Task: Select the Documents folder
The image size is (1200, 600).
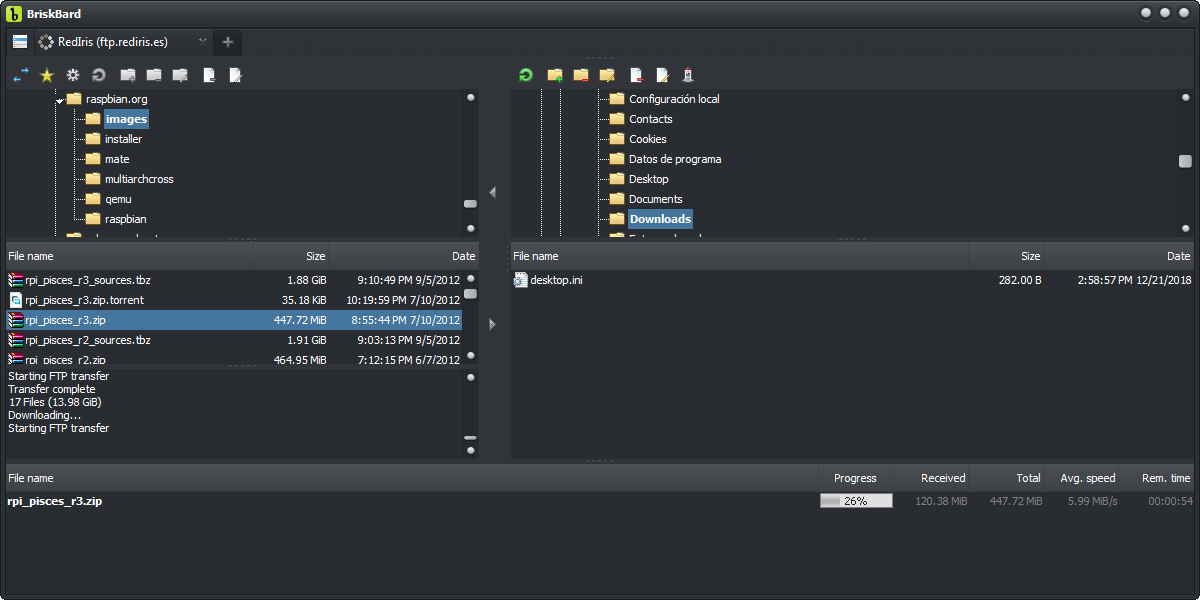Action: pyautogui.click(x=655, y=199)
